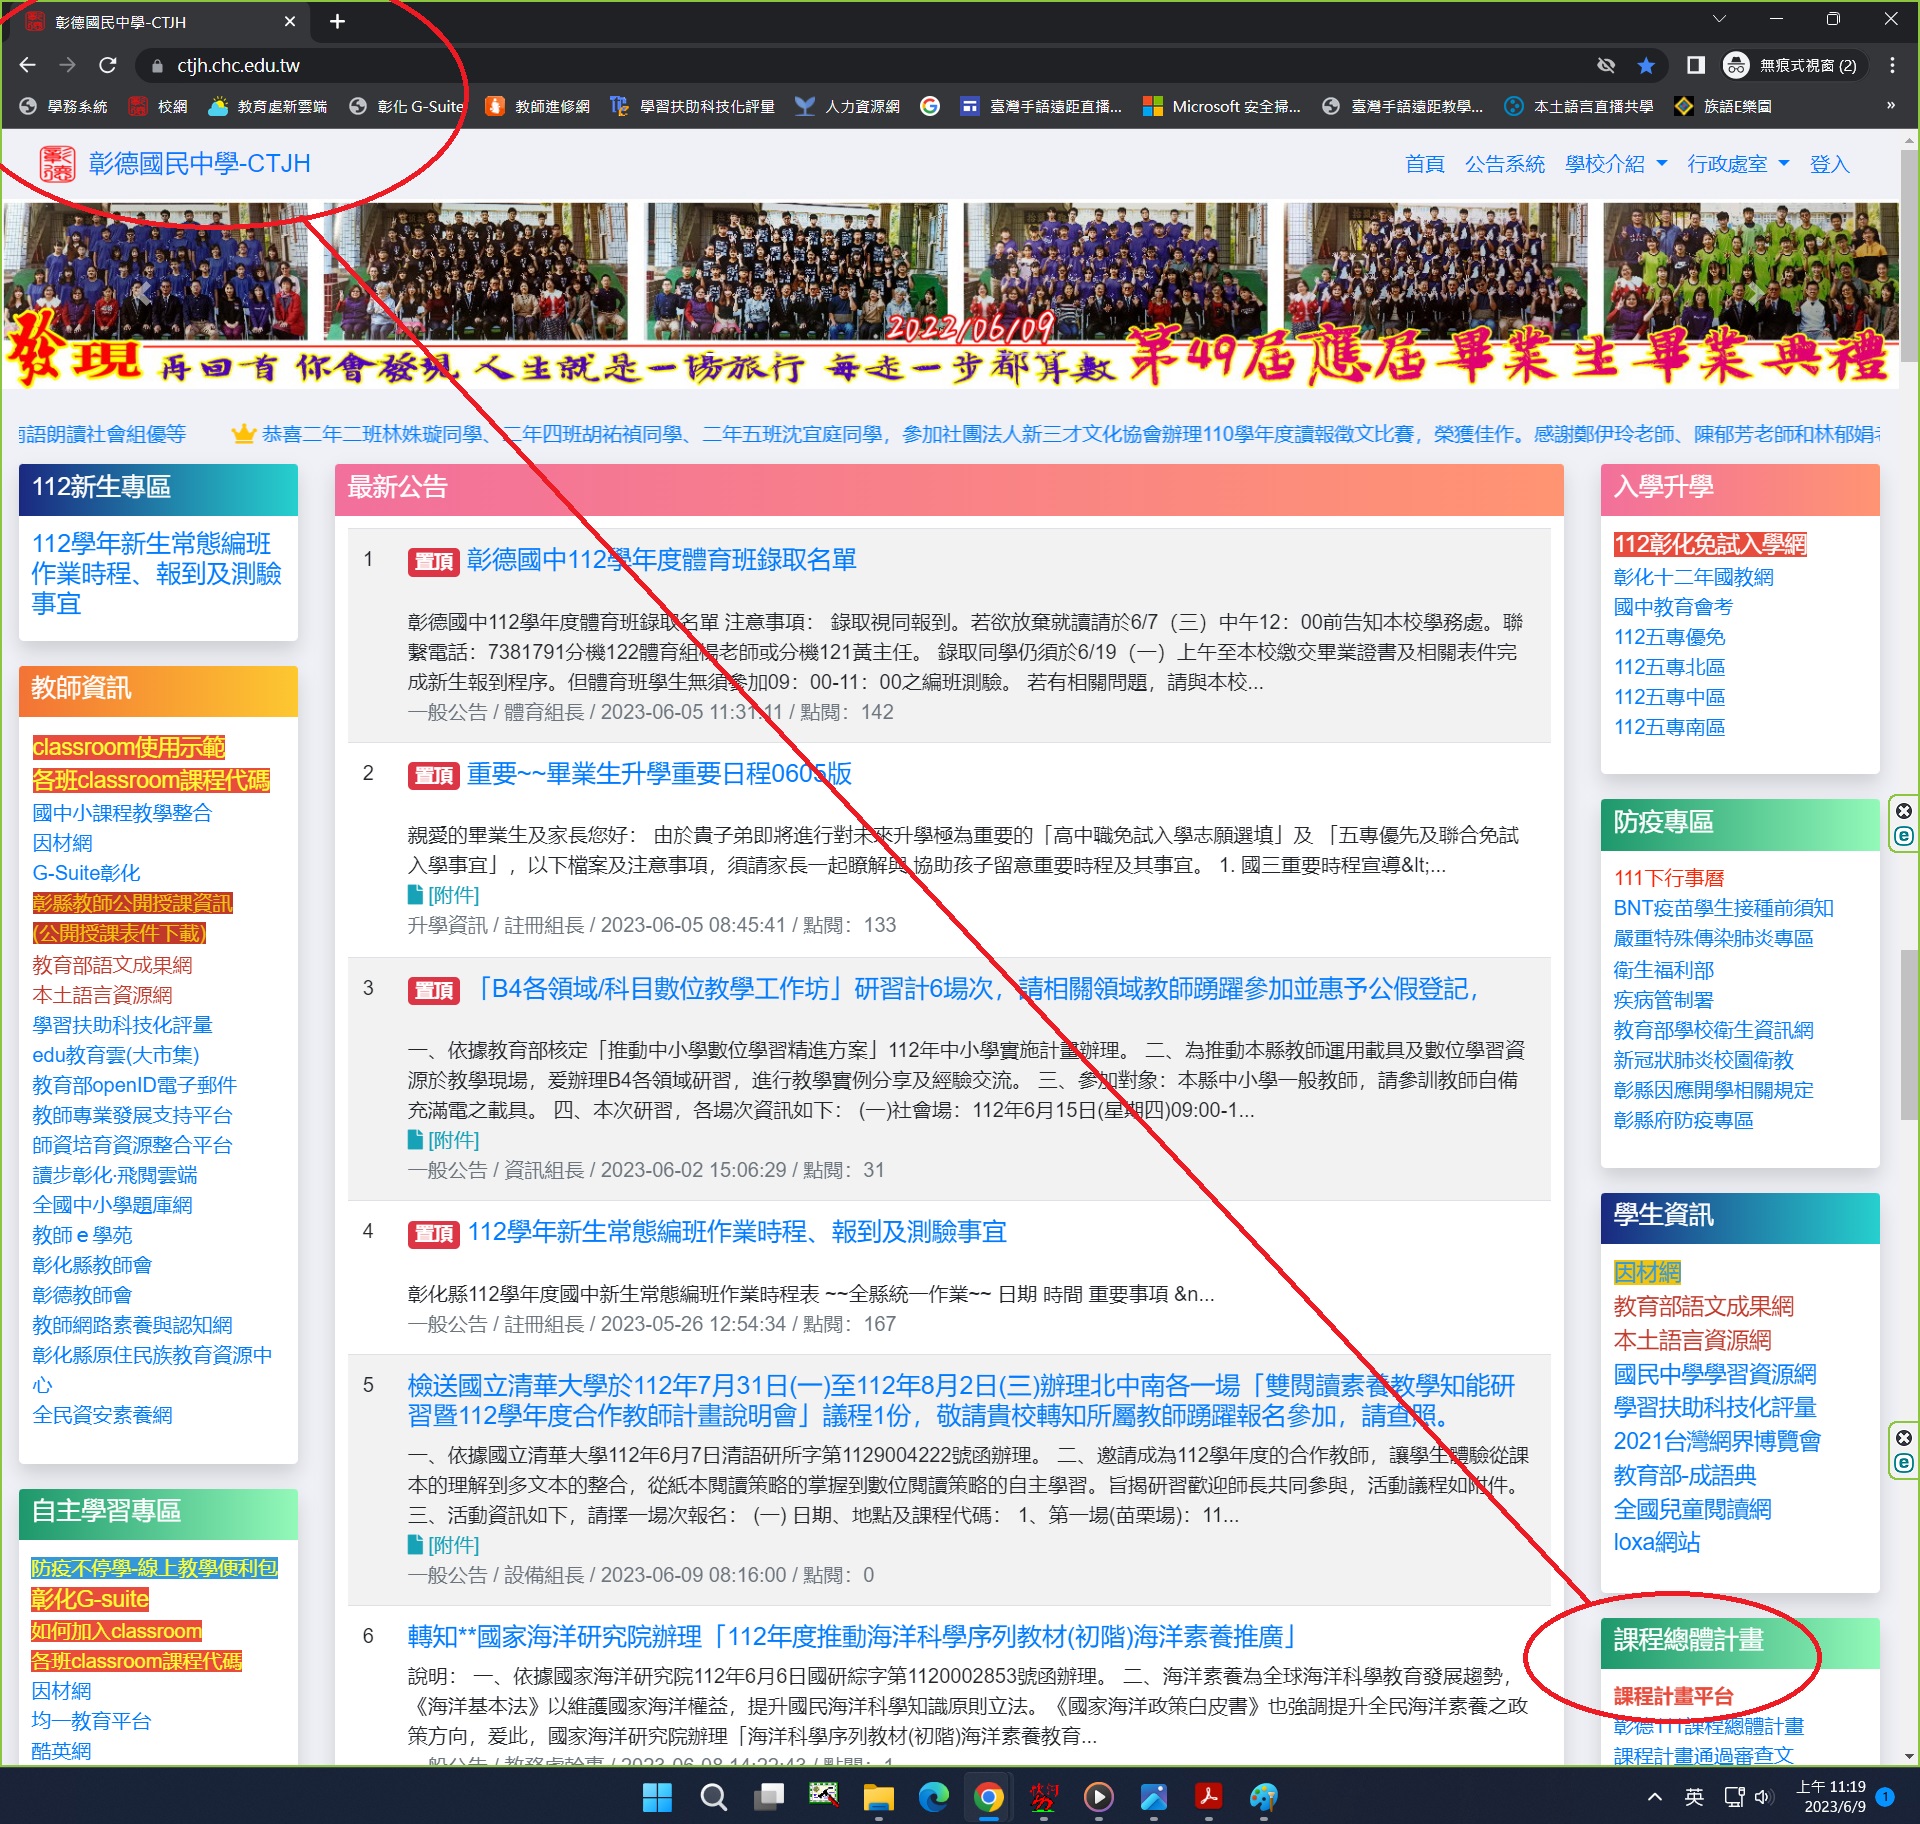The image size is (1920, 1824).
Task: Click the 彰德國民中學 school logo
Action: coord(59,163)
